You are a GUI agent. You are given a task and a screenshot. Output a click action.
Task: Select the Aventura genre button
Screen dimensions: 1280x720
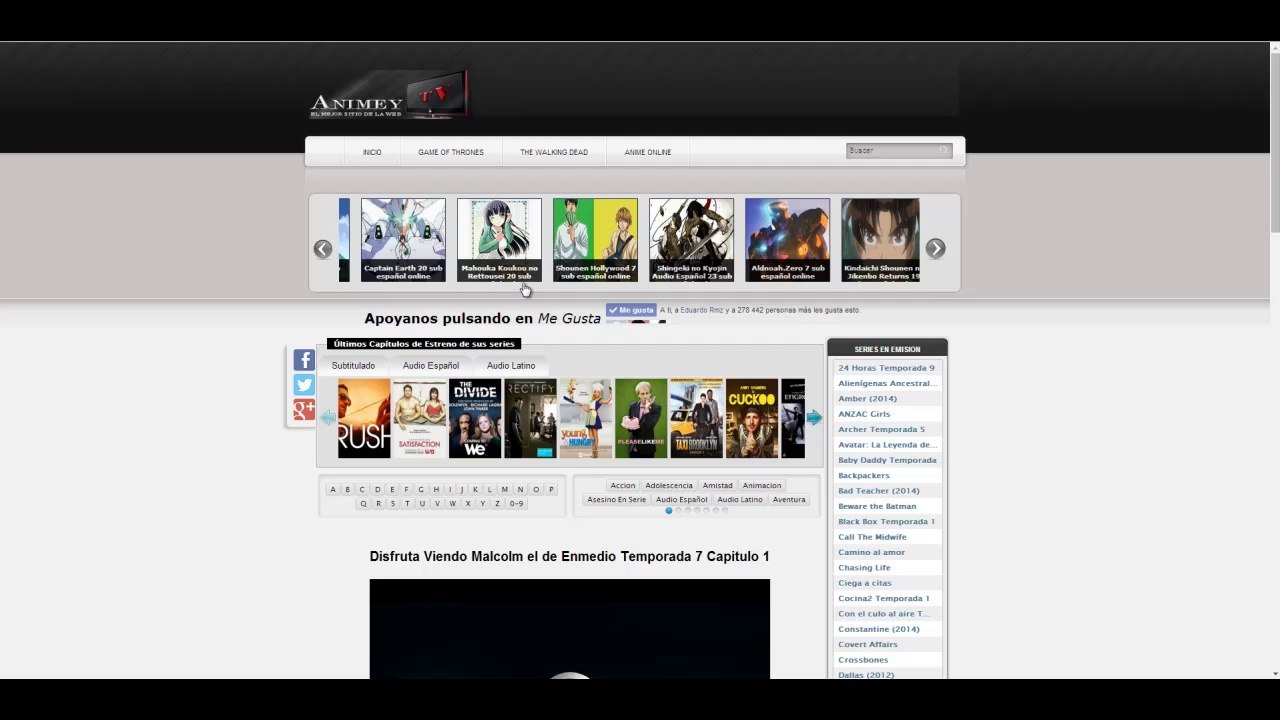click(789, 500)
